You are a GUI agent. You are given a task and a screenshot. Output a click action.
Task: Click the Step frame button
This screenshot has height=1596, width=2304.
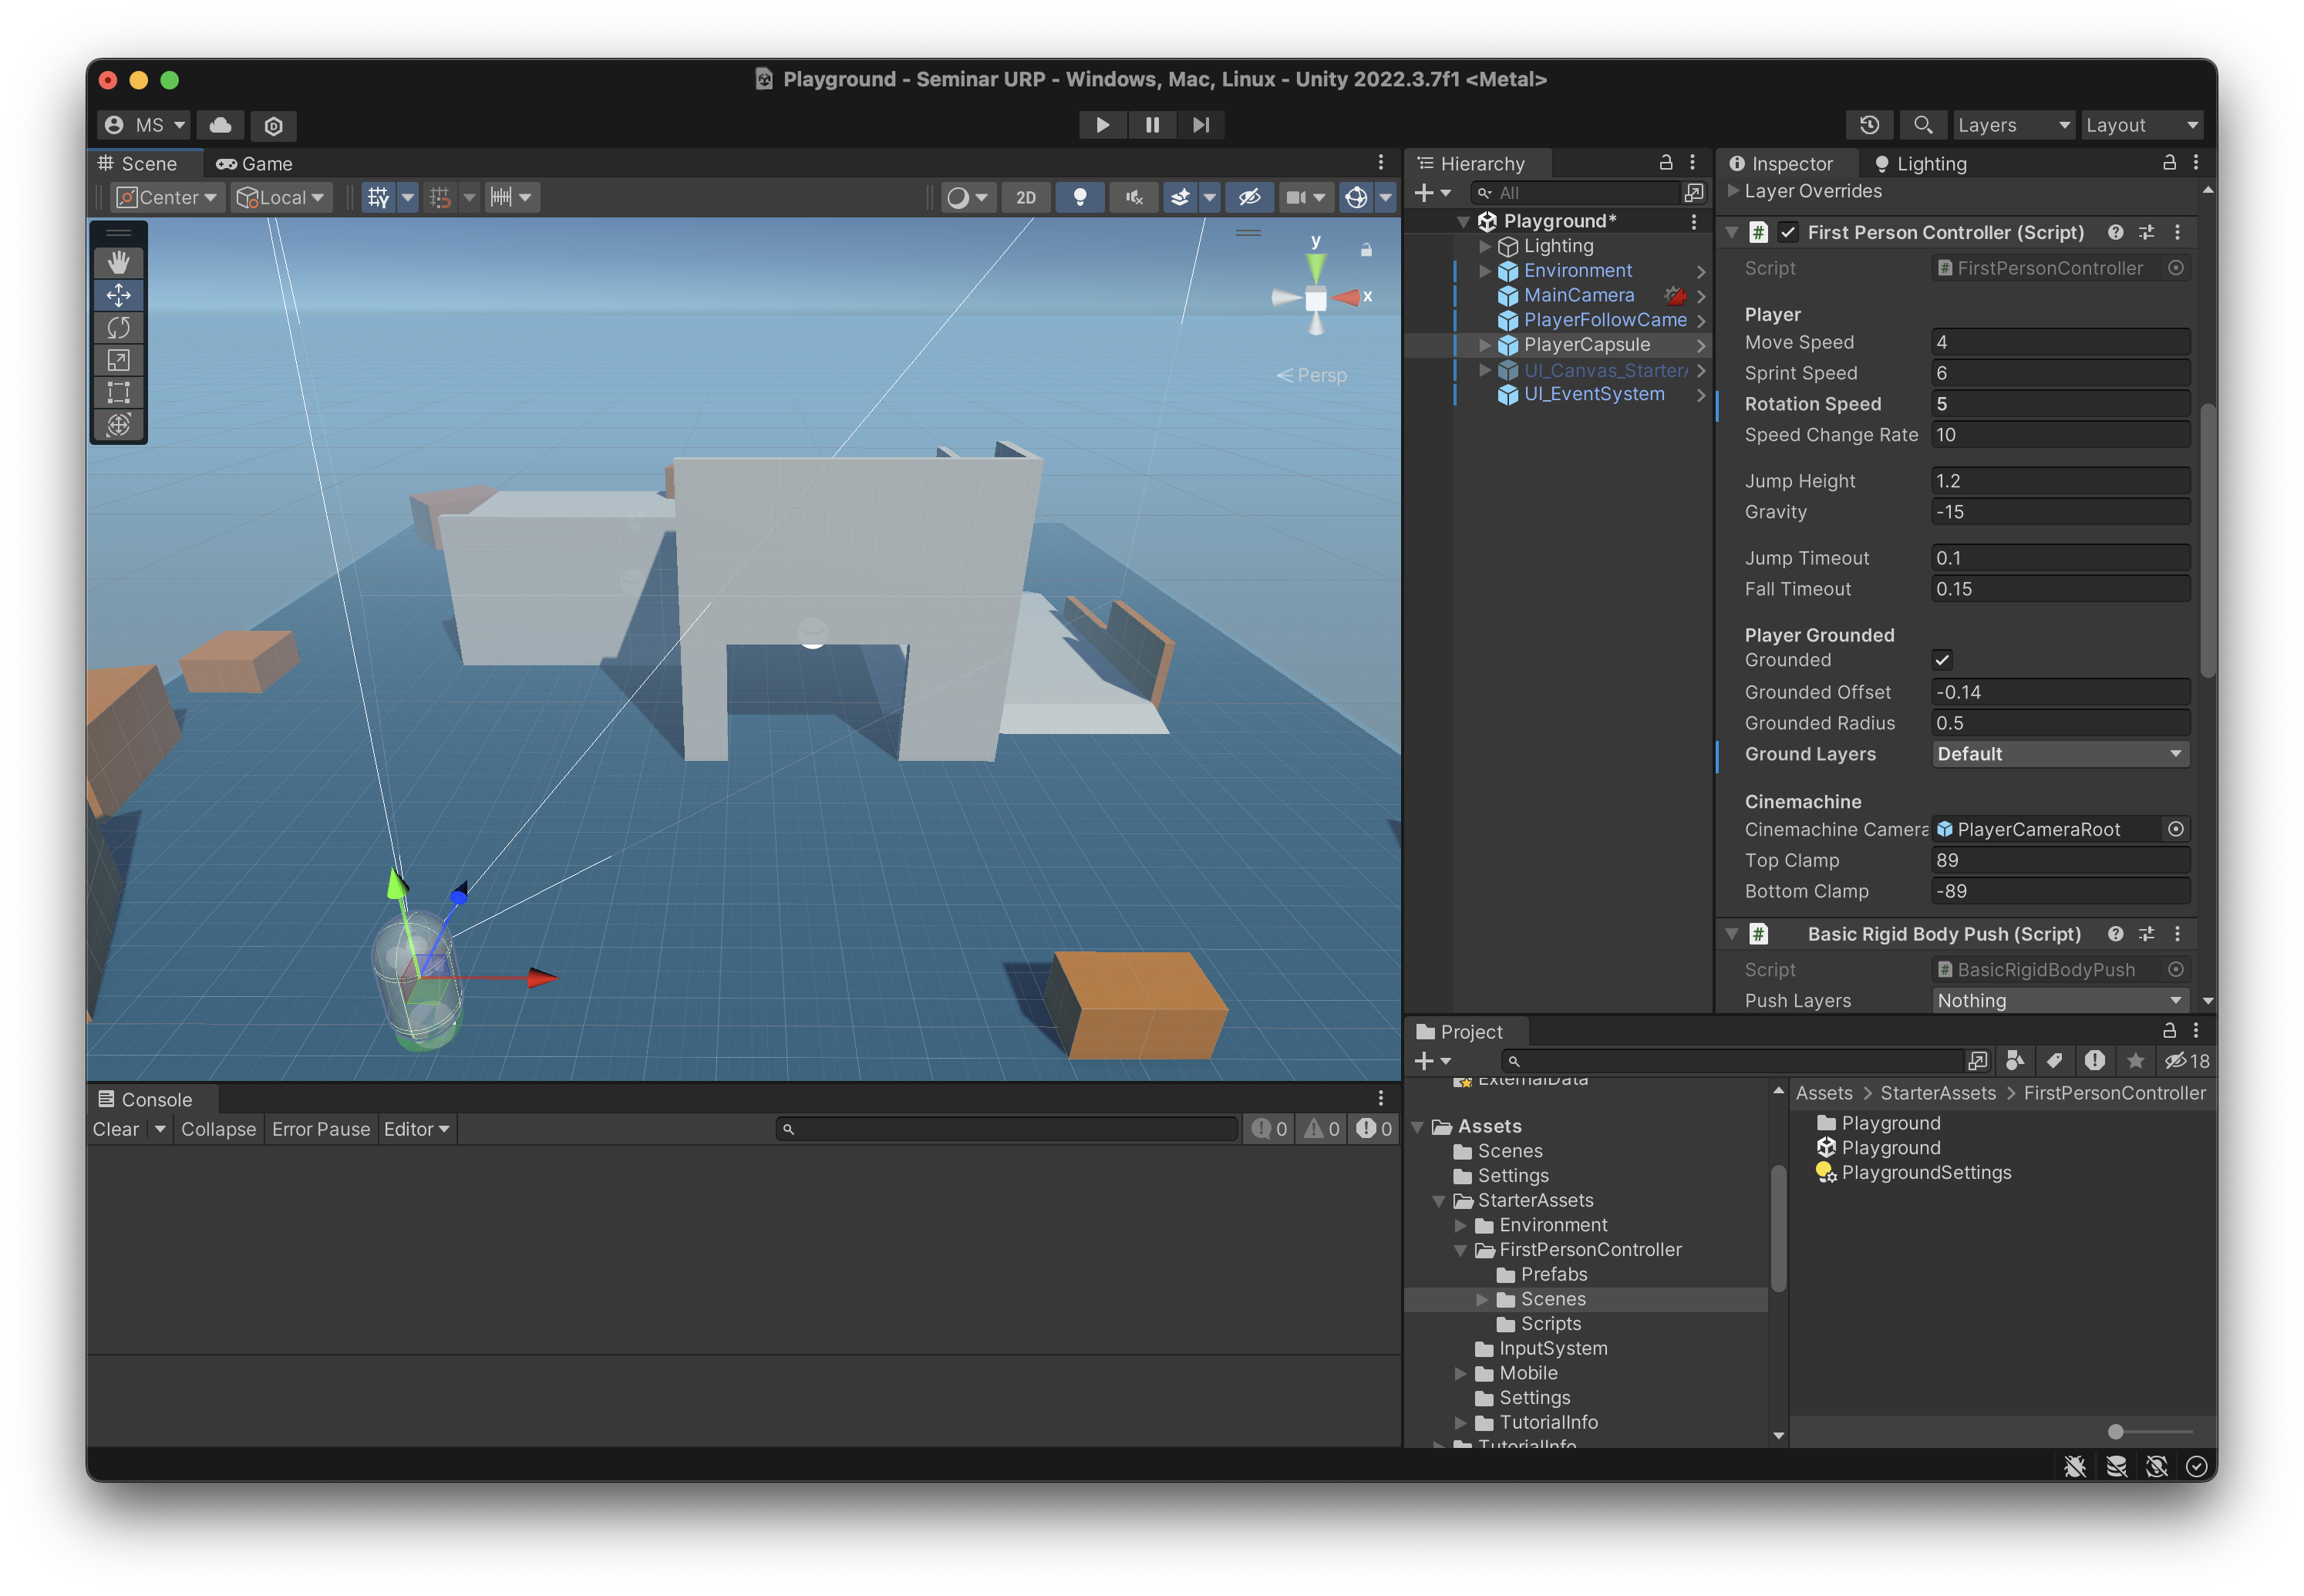pos(1201,125)
